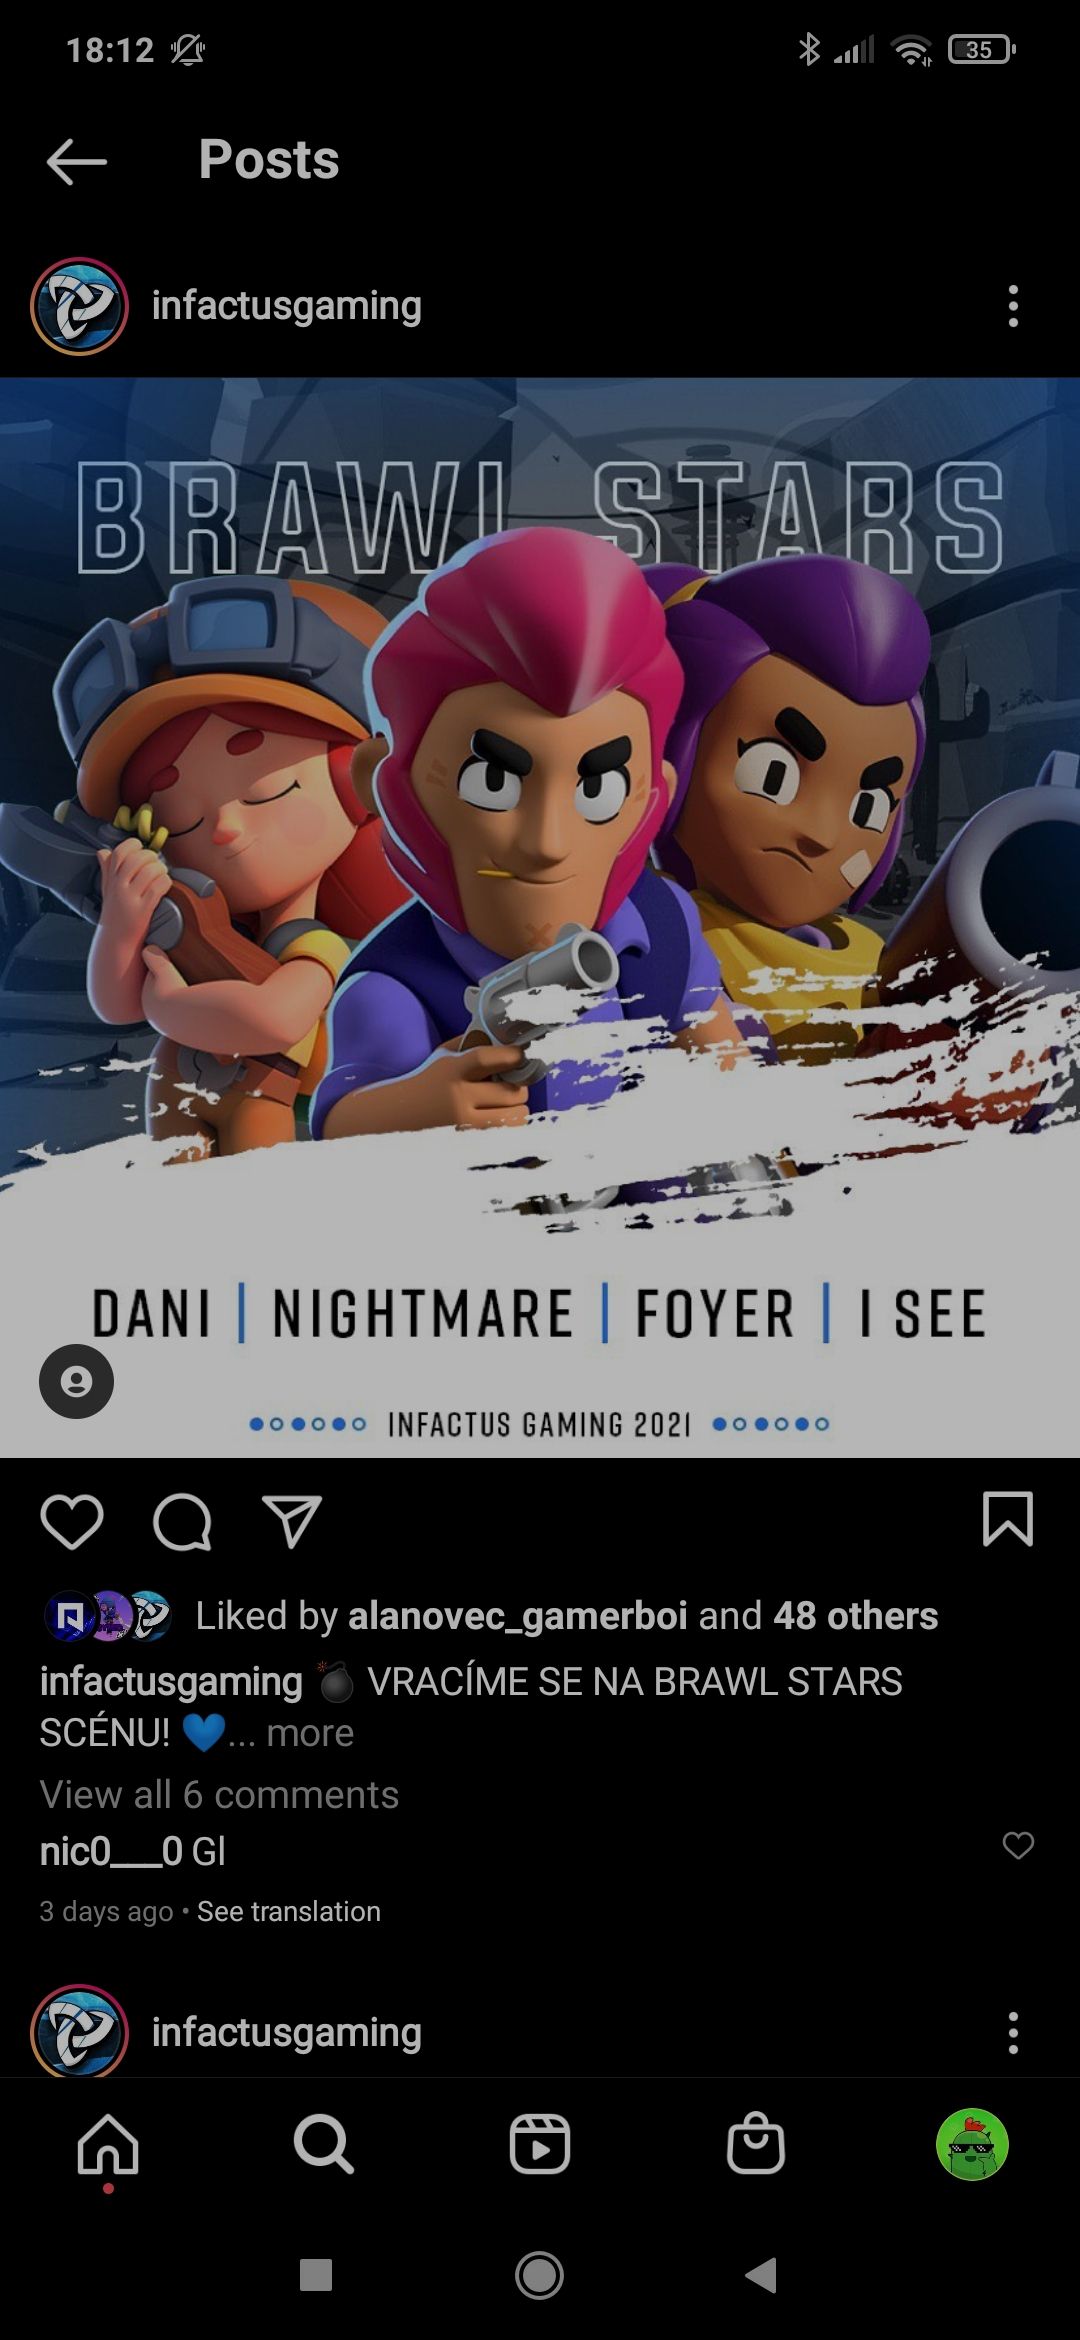View the 48 others who liked
The width and height of the screenshot is (1080, 2340).
tap(856, 1616)
